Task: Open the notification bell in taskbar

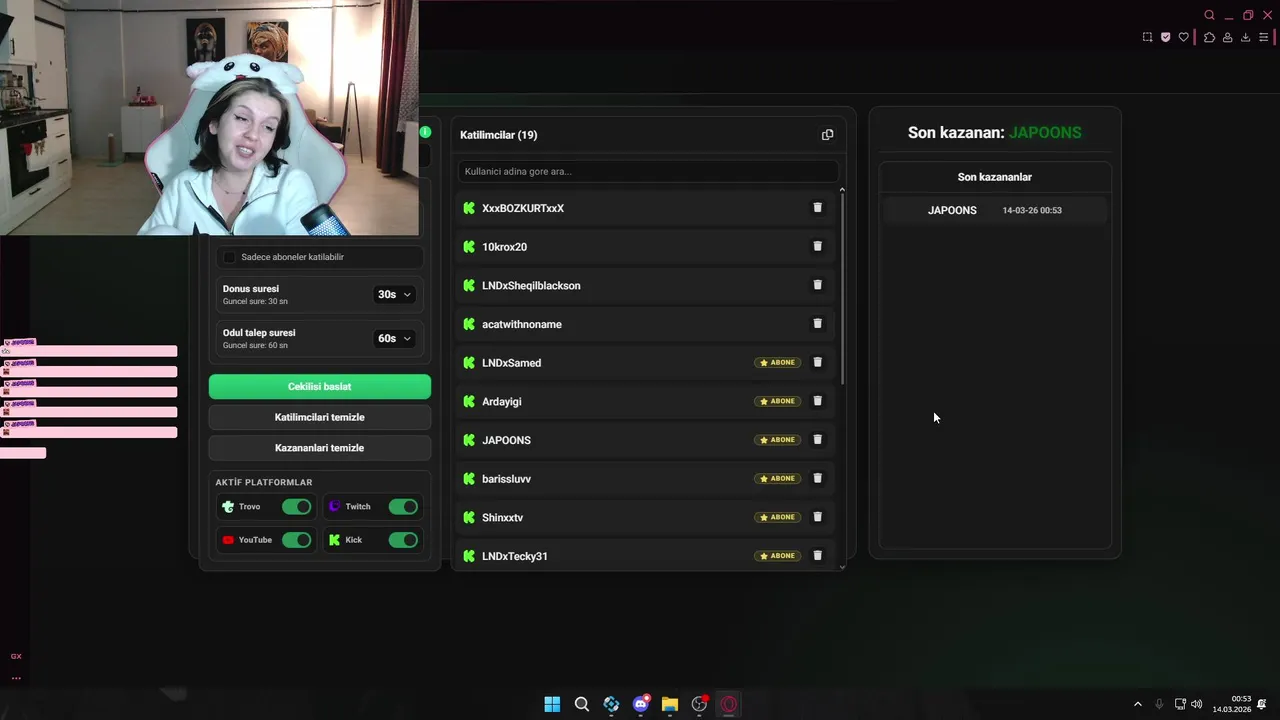Action: click(x=1262, y=704)
